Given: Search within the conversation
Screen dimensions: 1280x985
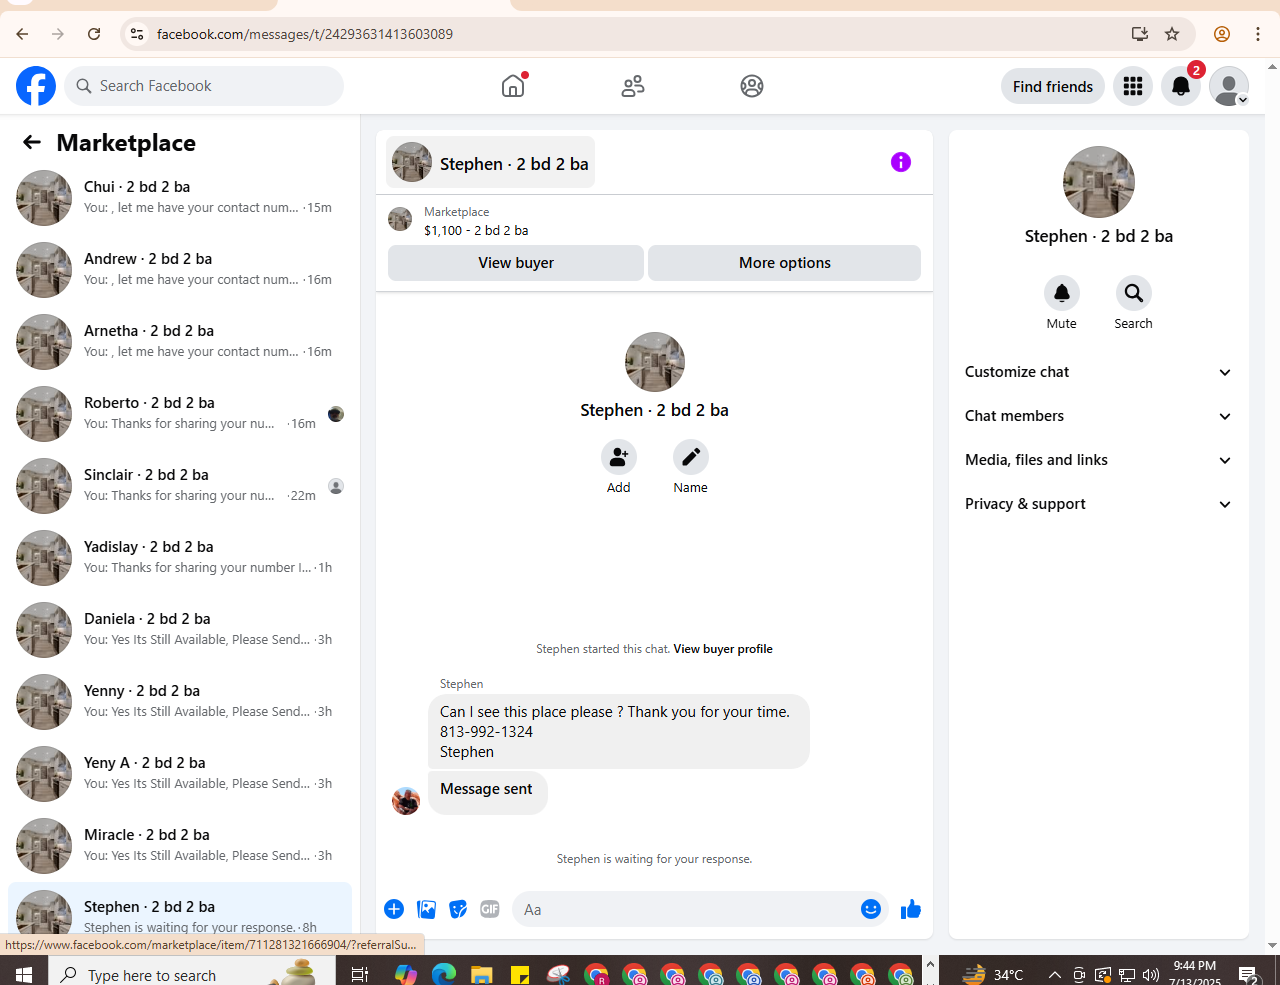Looking at the screenshot, I should pyautogui.click(x=1134, y=293).
